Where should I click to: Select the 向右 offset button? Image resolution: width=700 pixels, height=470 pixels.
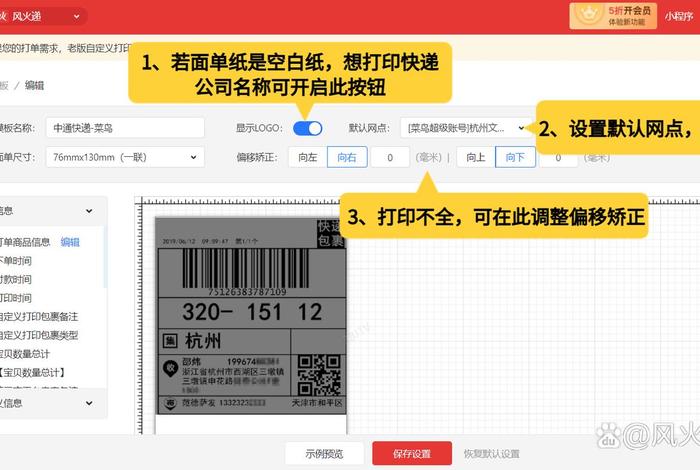click(x=347, y=157)
